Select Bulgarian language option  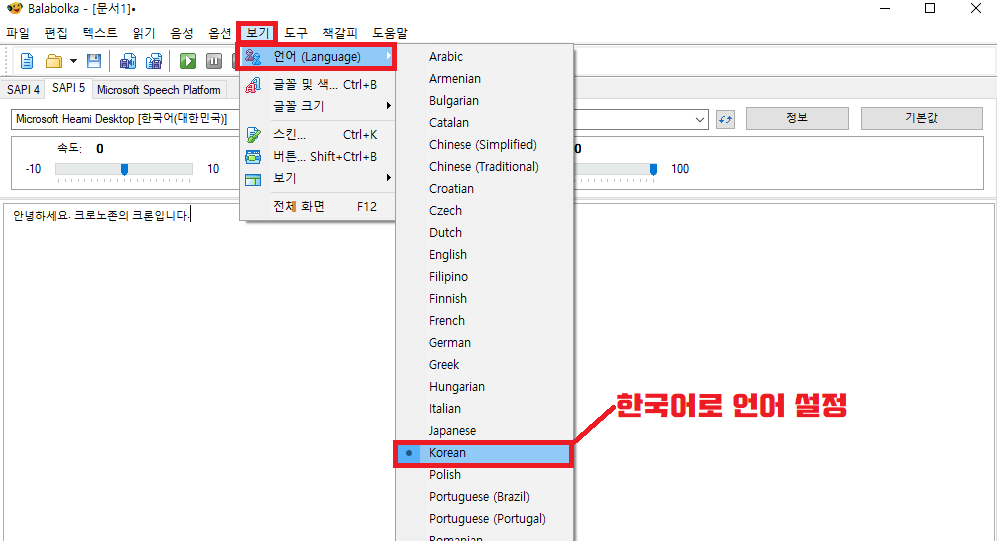[x=483, y=100]
